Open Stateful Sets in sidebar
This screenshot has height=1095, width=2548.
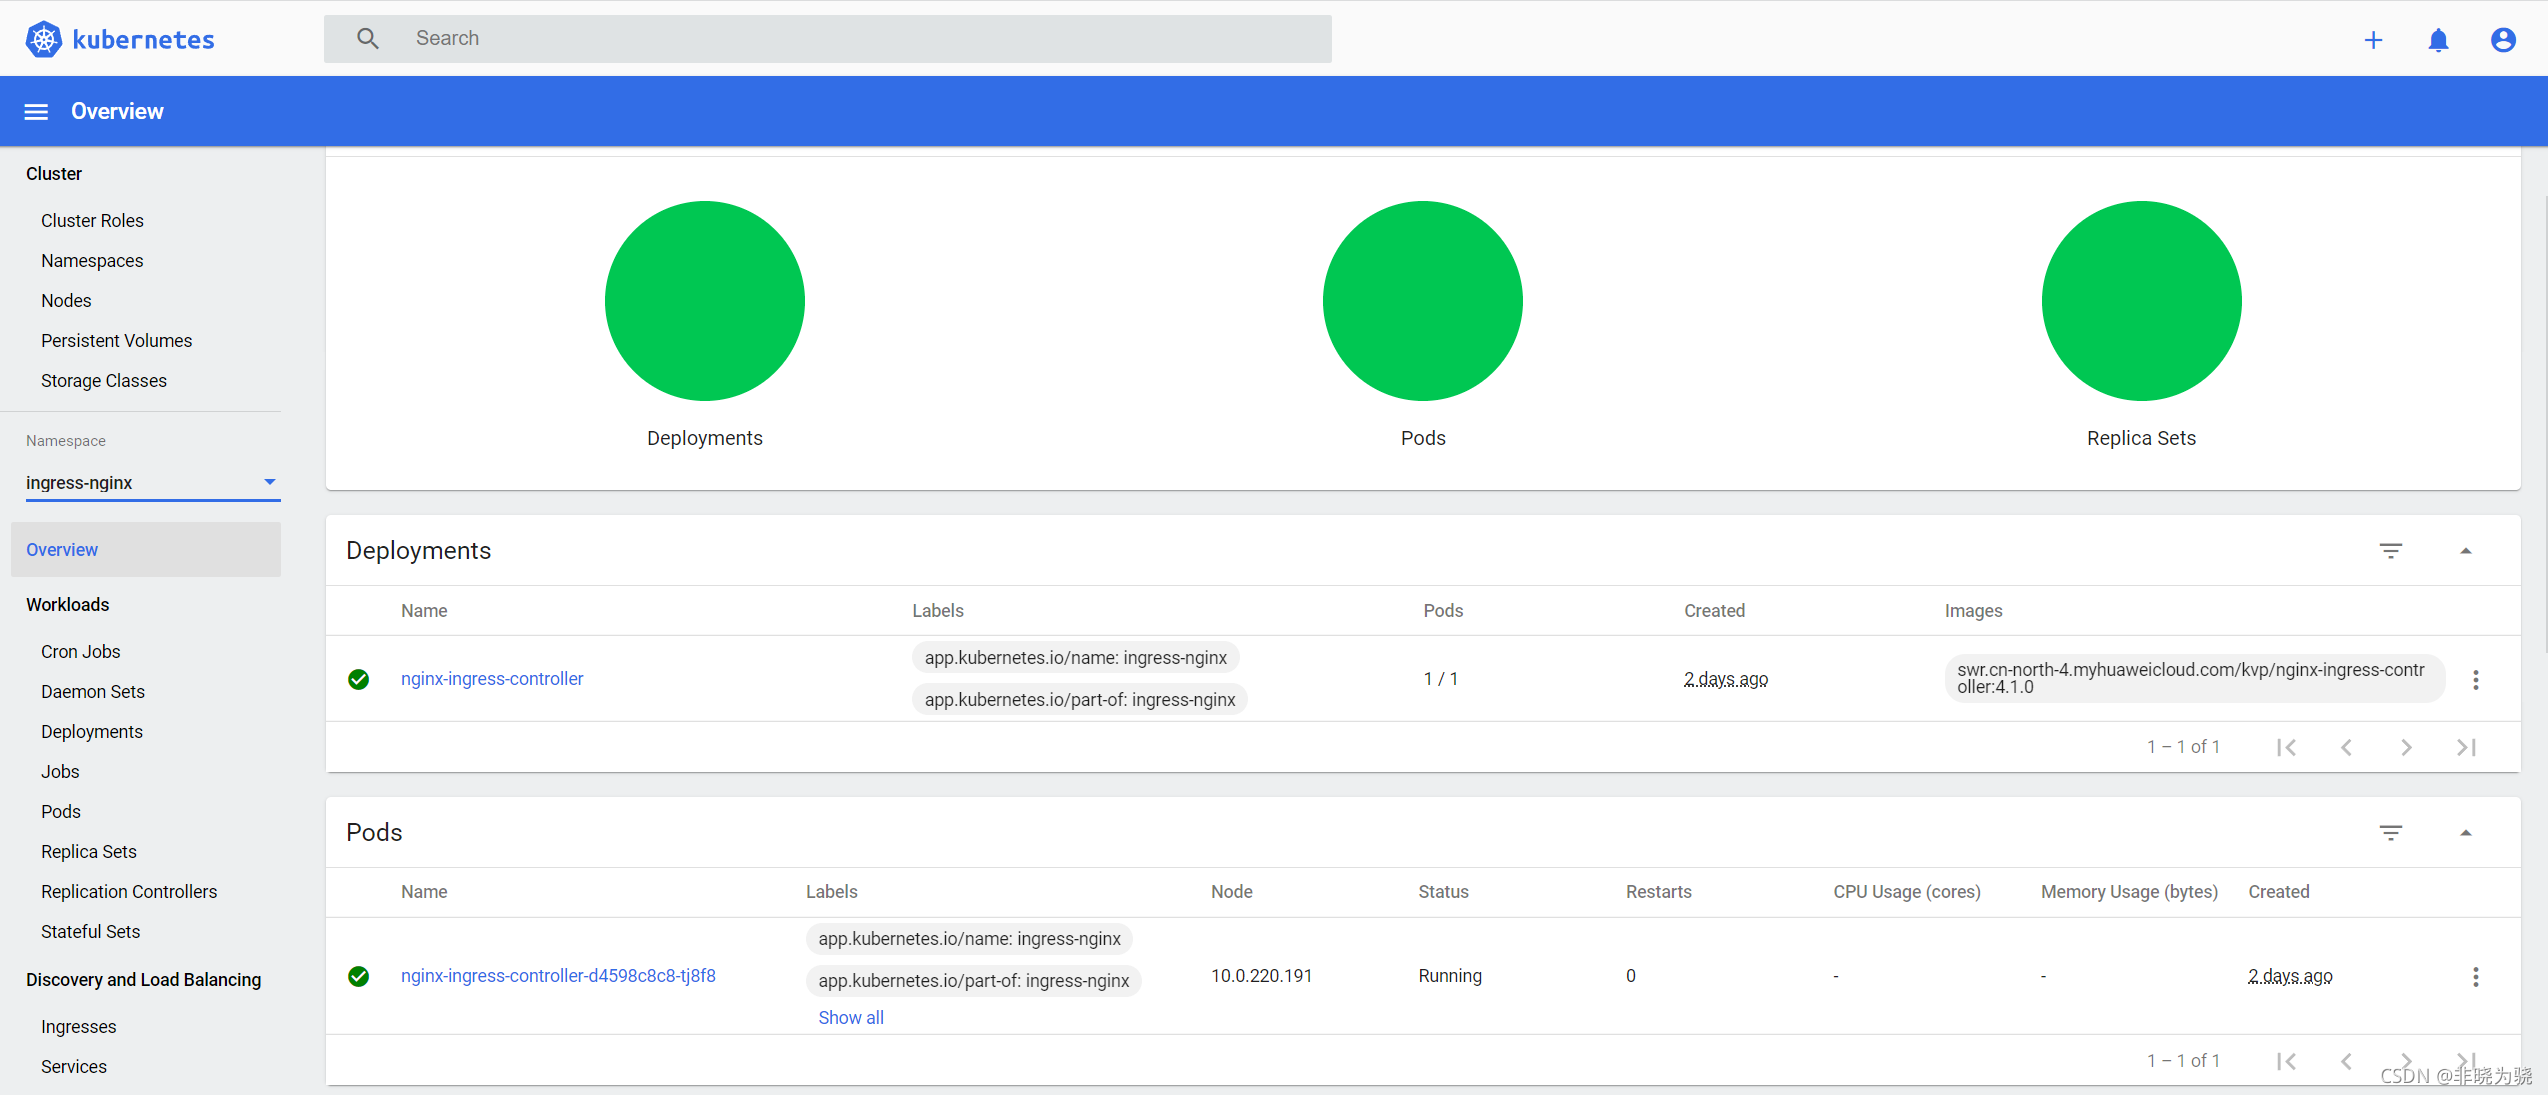[91, 931]
